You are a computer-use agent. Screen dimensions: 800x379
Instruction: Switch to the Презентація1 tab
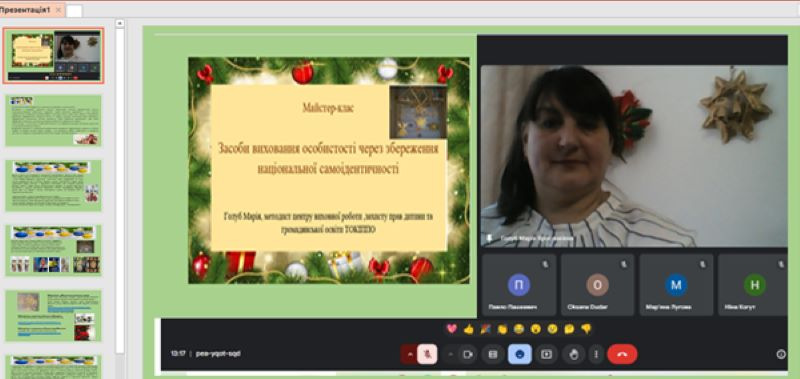click(25, 10)
